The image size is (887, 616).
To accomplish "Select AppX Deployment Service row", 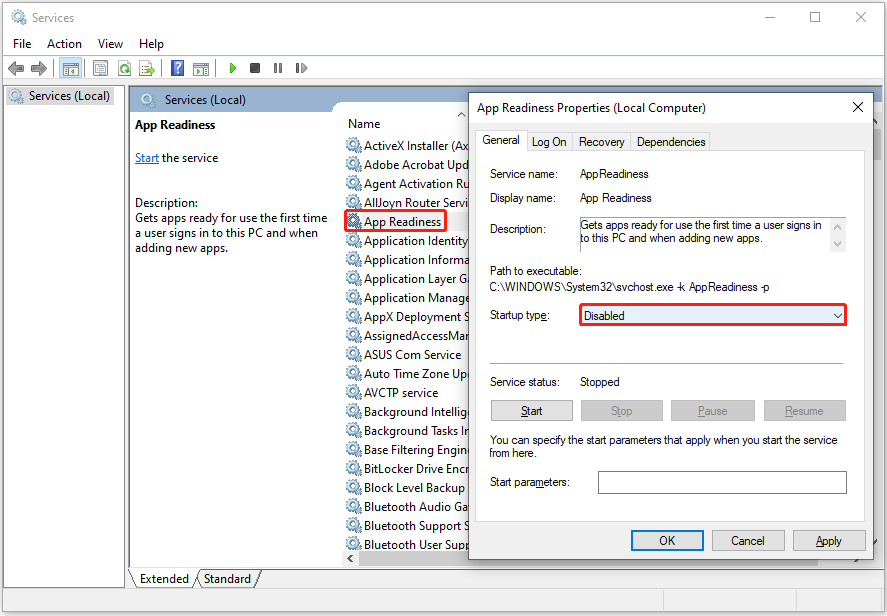I will coord(407,317).
